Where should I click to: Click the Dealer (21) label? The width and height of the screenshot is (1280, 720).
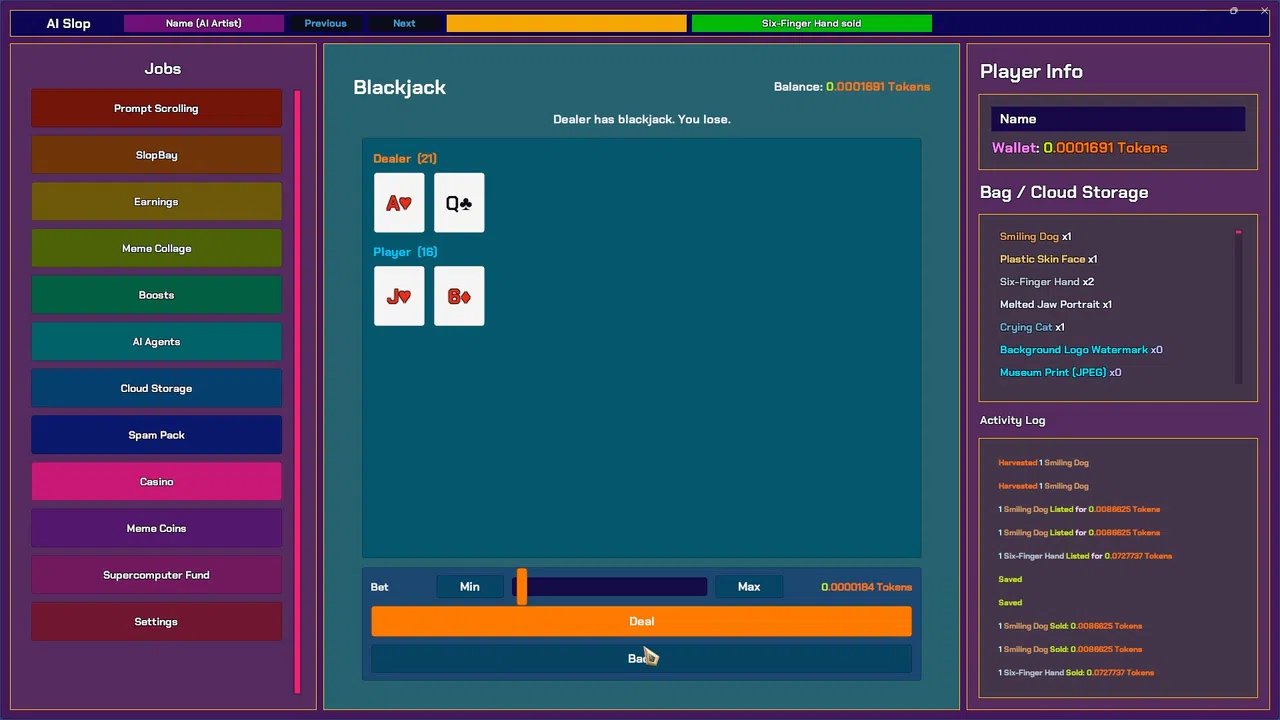click(405, 159)
